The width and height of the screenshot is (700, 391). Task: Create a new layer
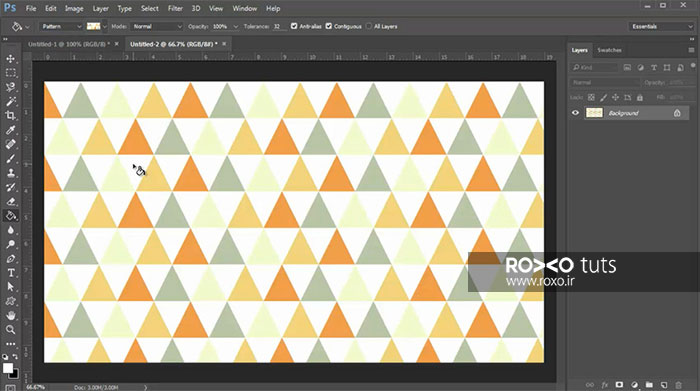click(x=664, y=385)
